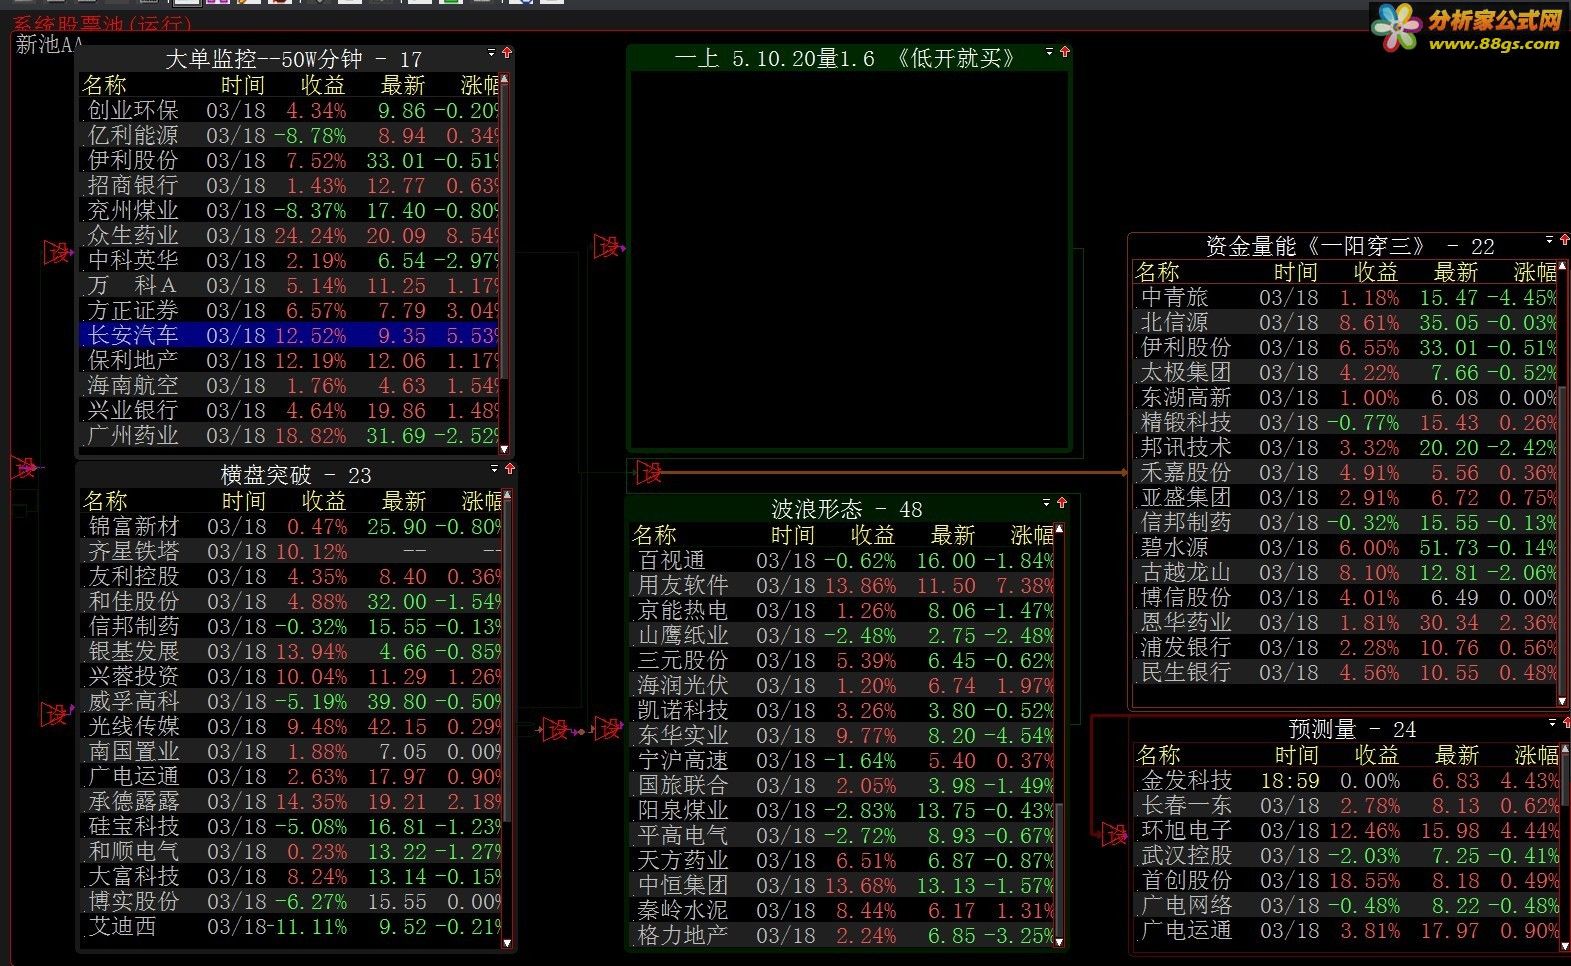Image resolution: width=1571 pixels, height=966 pixels.
Task: Click red up-arrow icon of 资金量能 panel
Action: pos(1565,239)
